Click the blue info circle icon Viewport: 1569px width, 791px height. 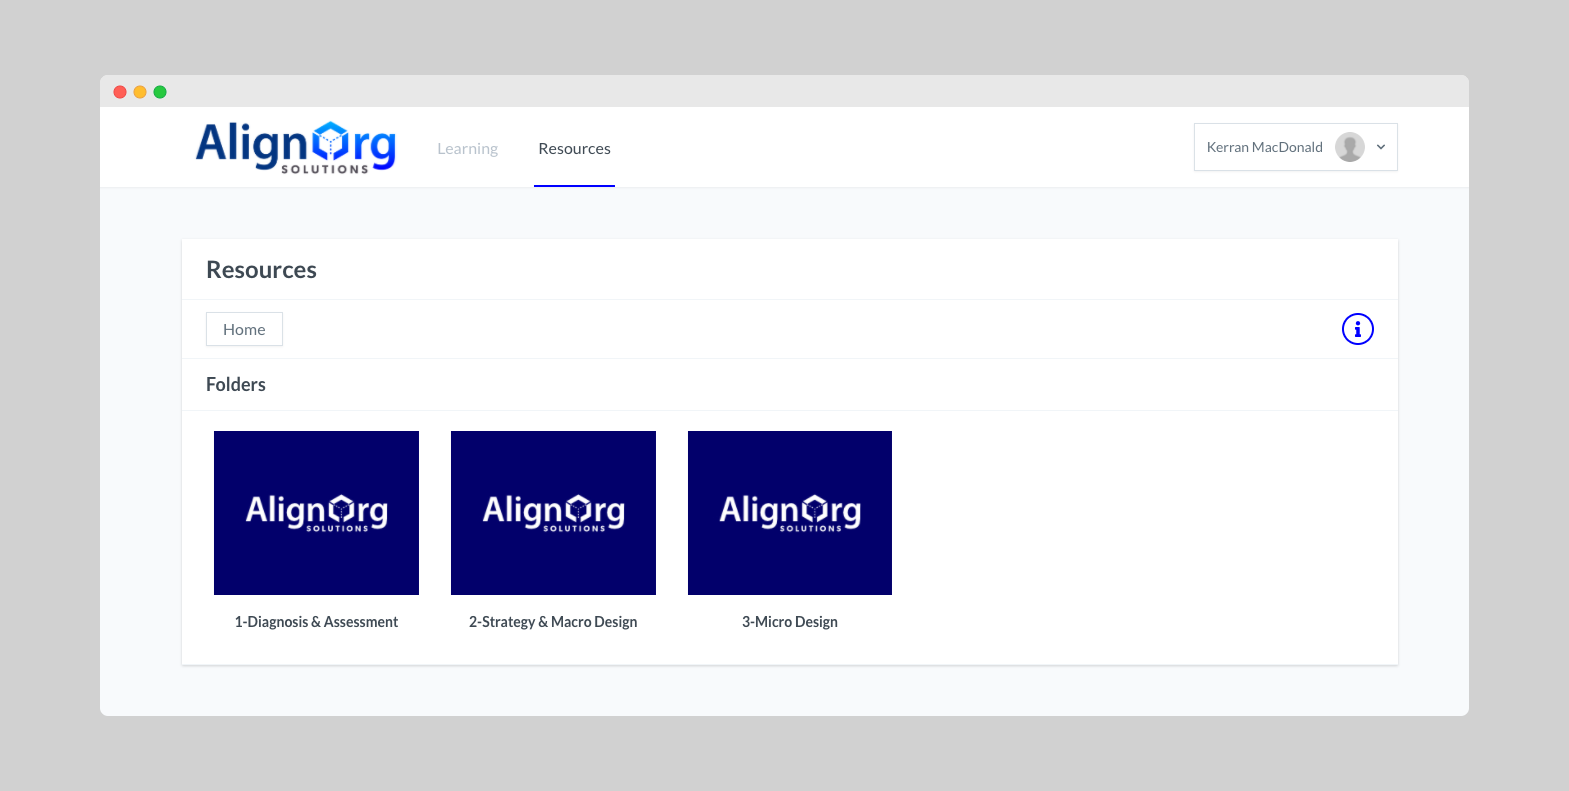pos(1357,329)
